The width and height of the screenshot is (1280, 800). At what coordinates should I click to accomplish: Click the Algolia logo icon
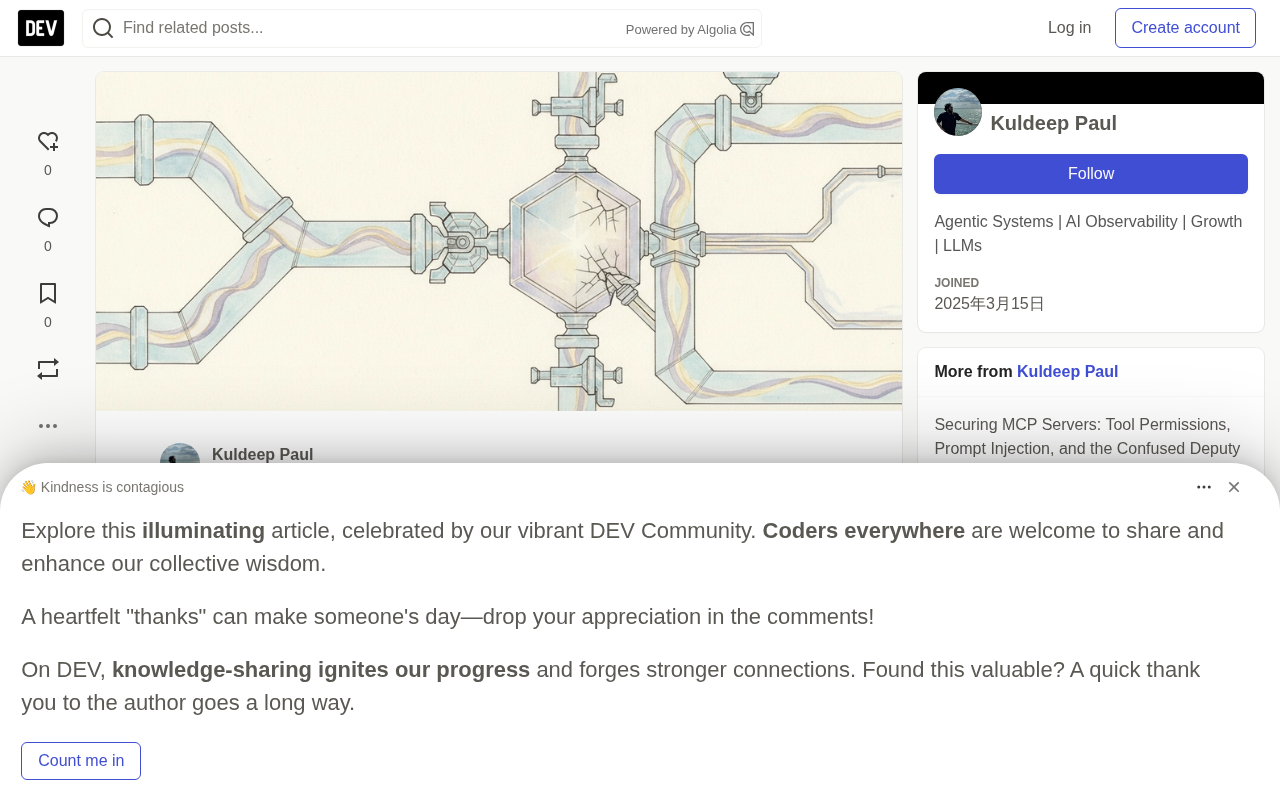747,29
